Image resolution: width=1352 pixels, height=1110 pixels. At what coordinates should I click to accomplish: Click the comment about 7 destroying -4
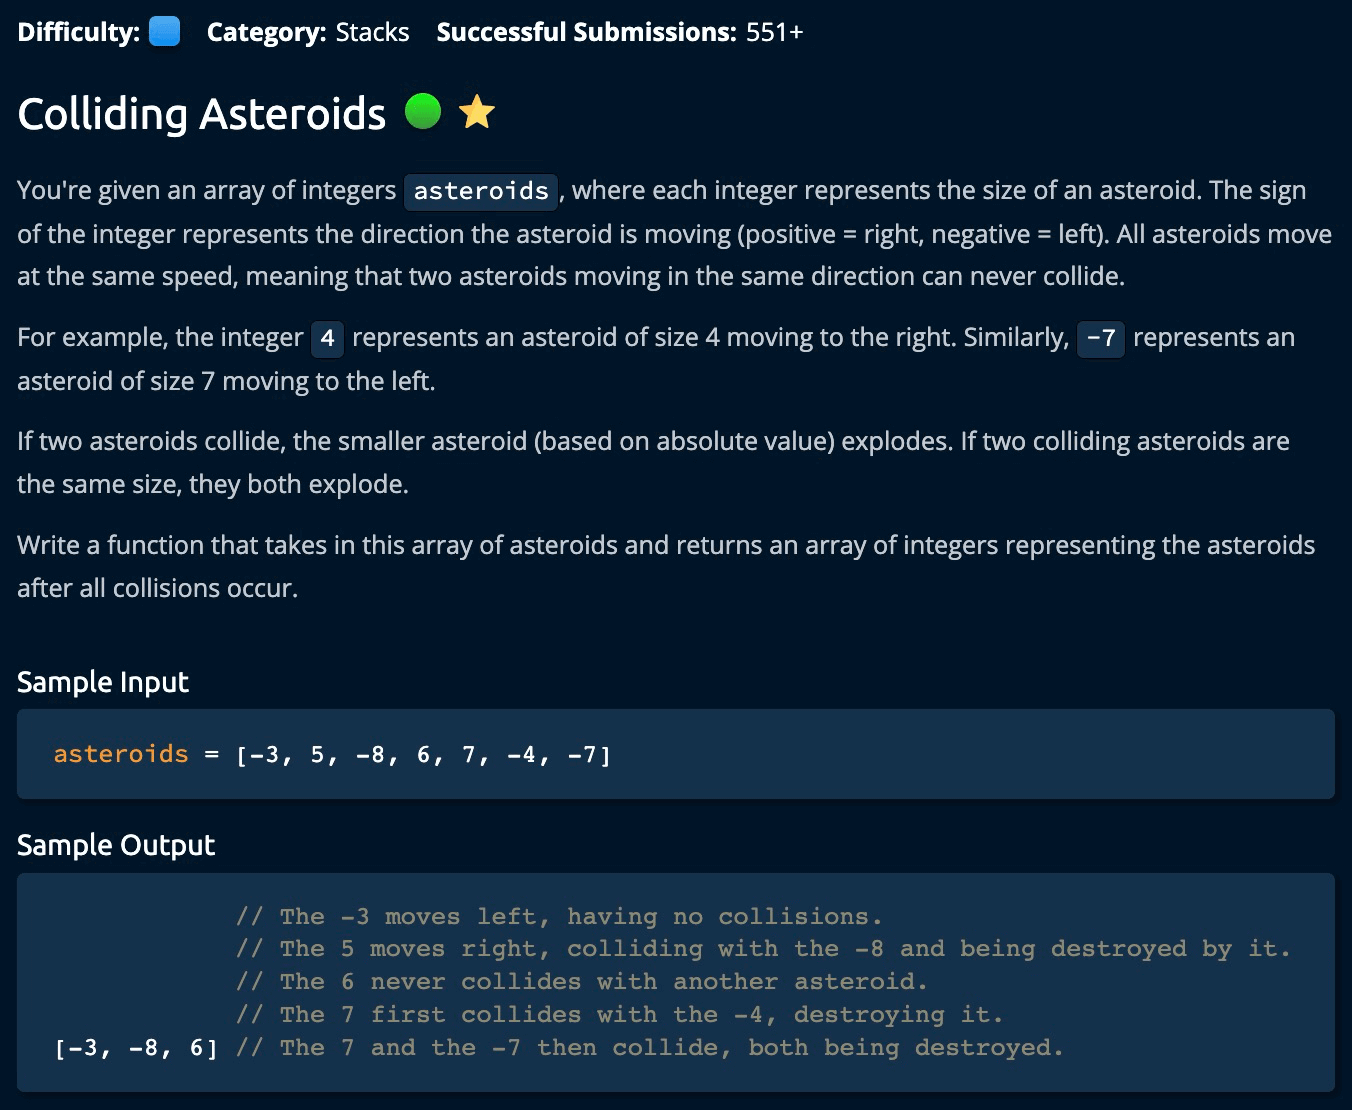(x=619, y=1014)
